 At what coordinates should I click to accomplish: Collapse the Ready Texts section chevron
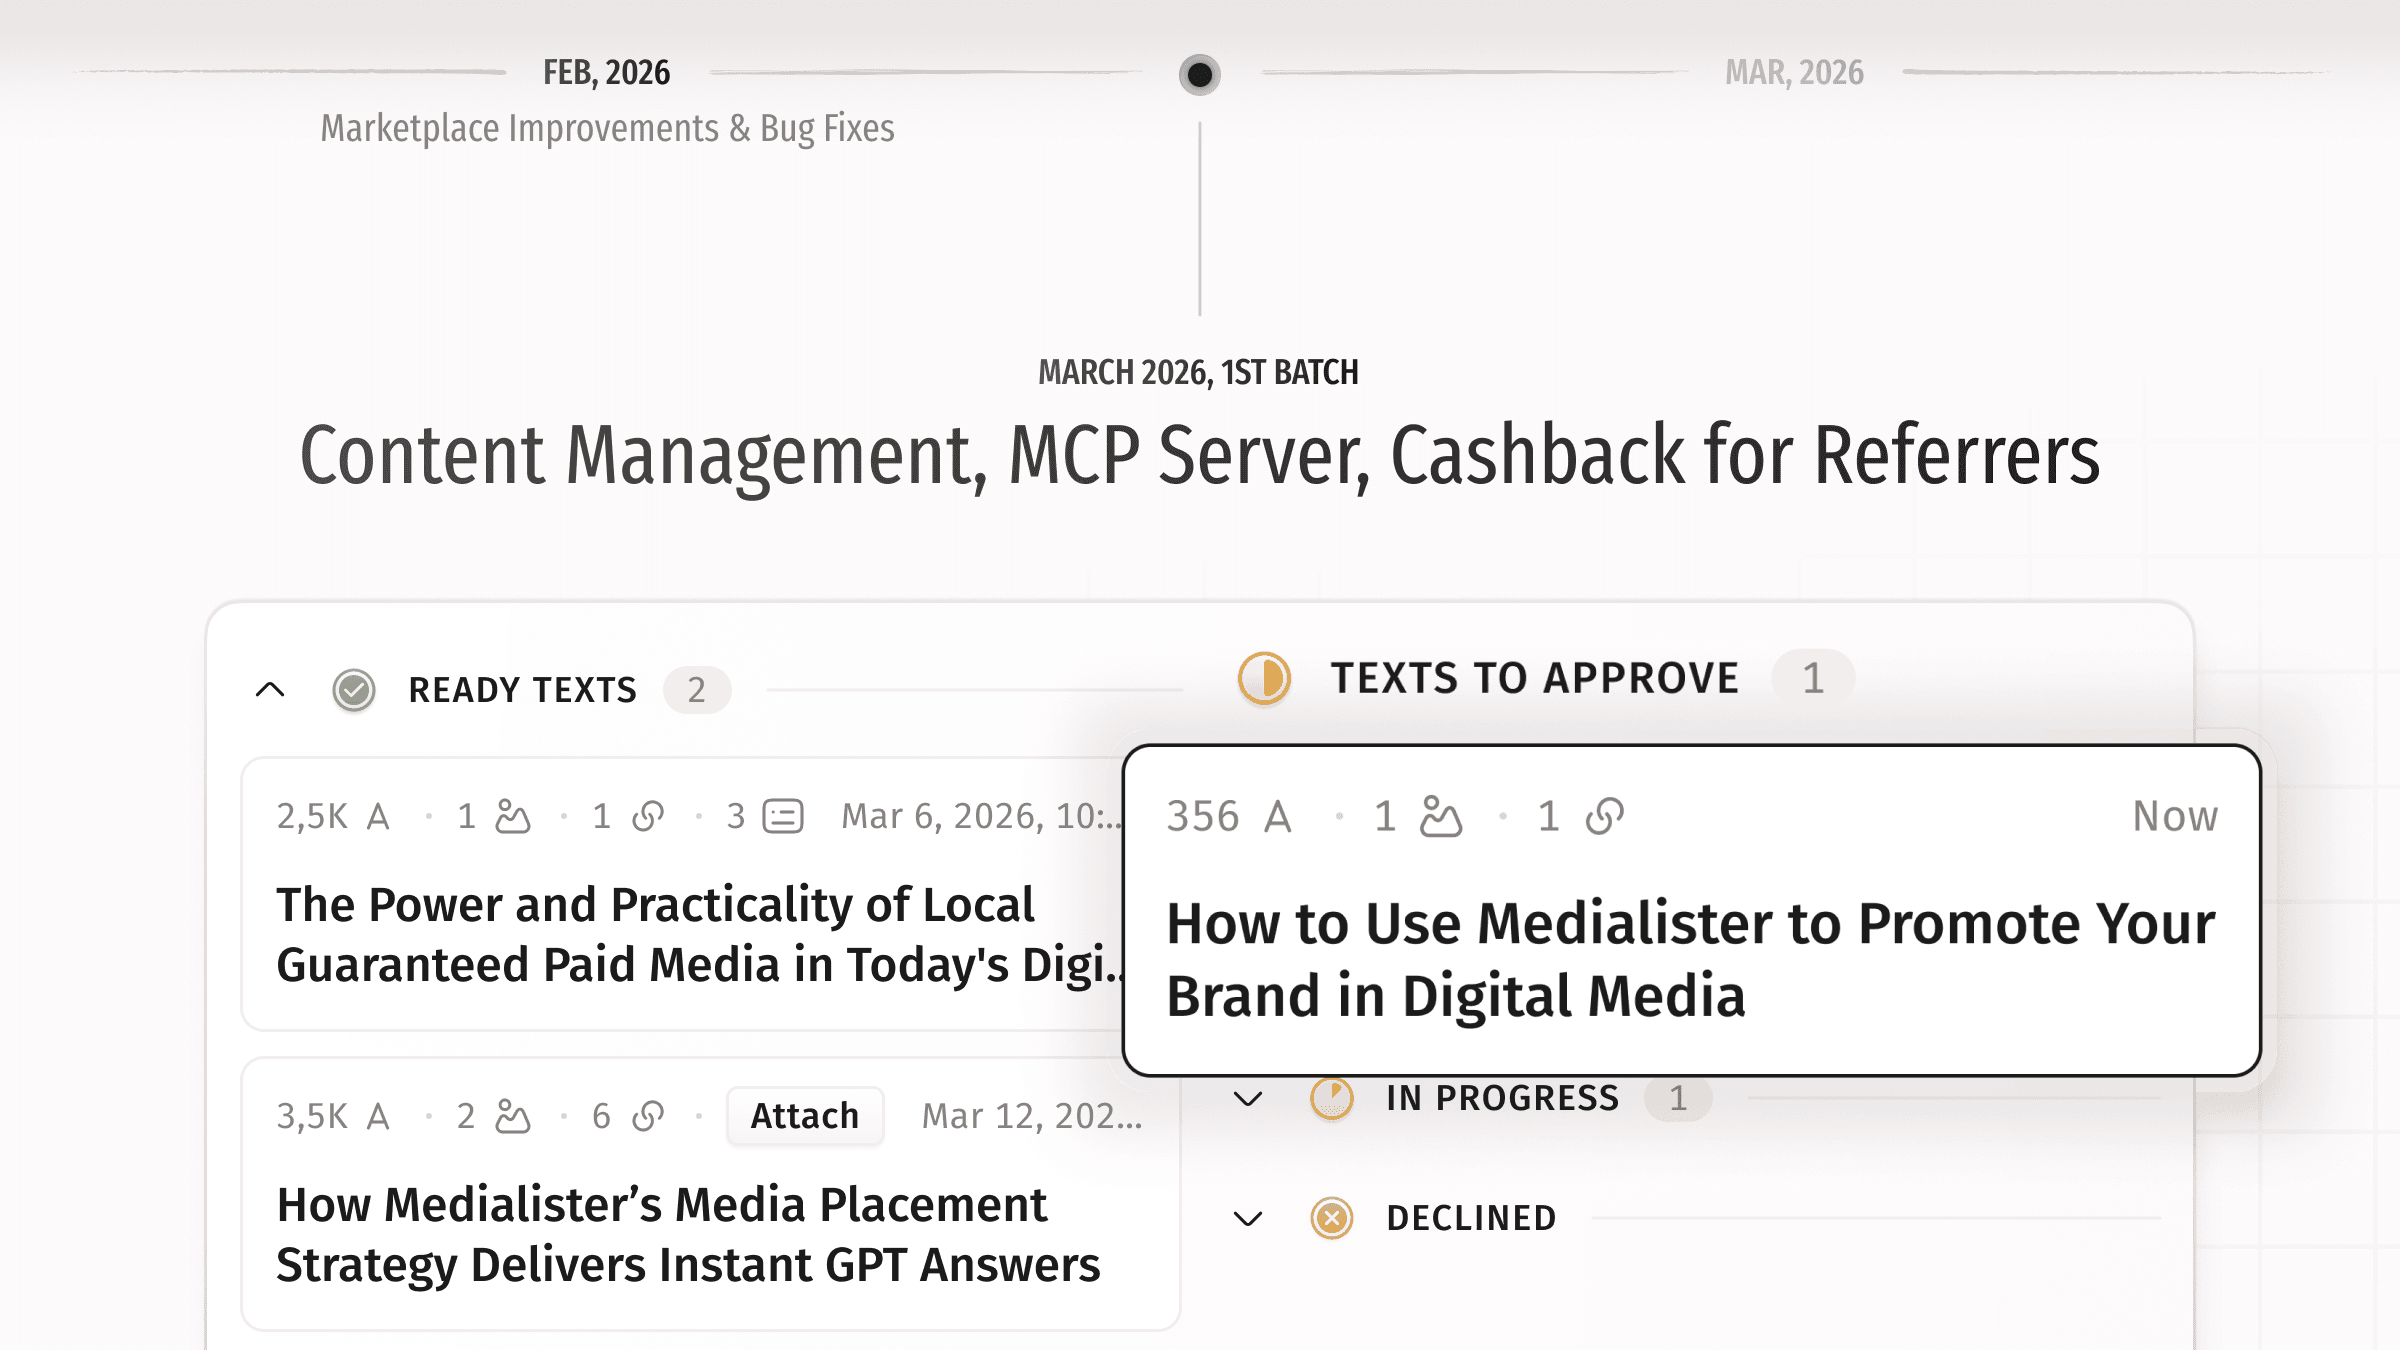tap(270, 690)
